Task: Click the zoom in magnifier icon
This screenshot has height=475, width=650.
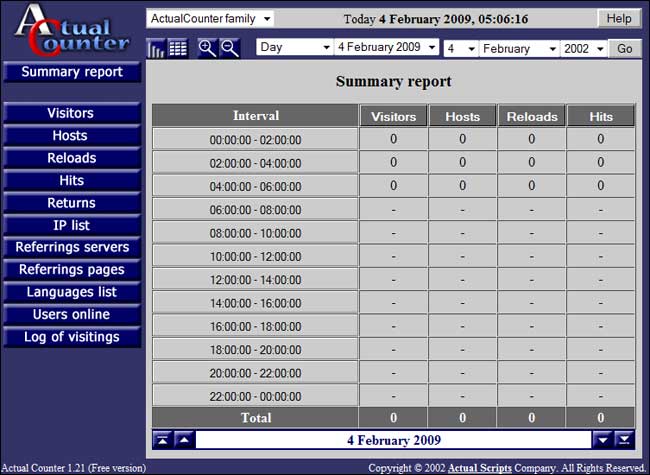Action: coord(207,48)
